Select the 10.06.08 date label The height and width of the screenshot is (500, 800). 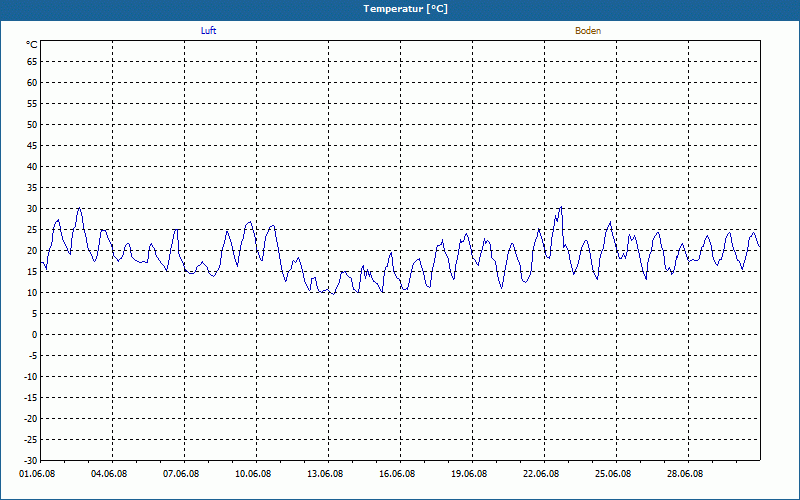[253, 473]
